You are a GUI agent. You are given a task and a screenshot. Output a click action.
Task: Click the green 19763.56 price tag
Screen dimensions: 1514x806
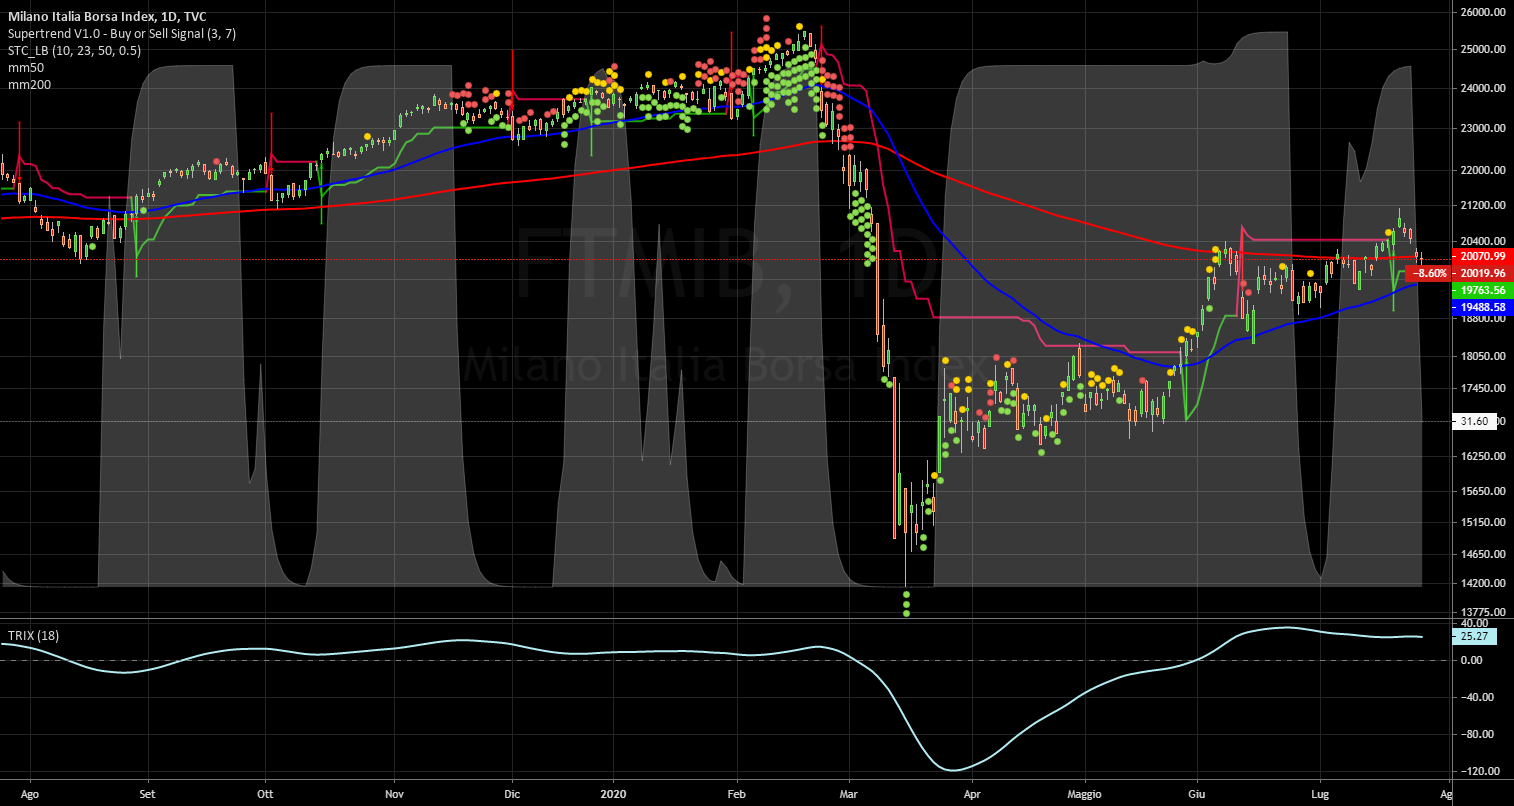click(x=1482, y=290)
